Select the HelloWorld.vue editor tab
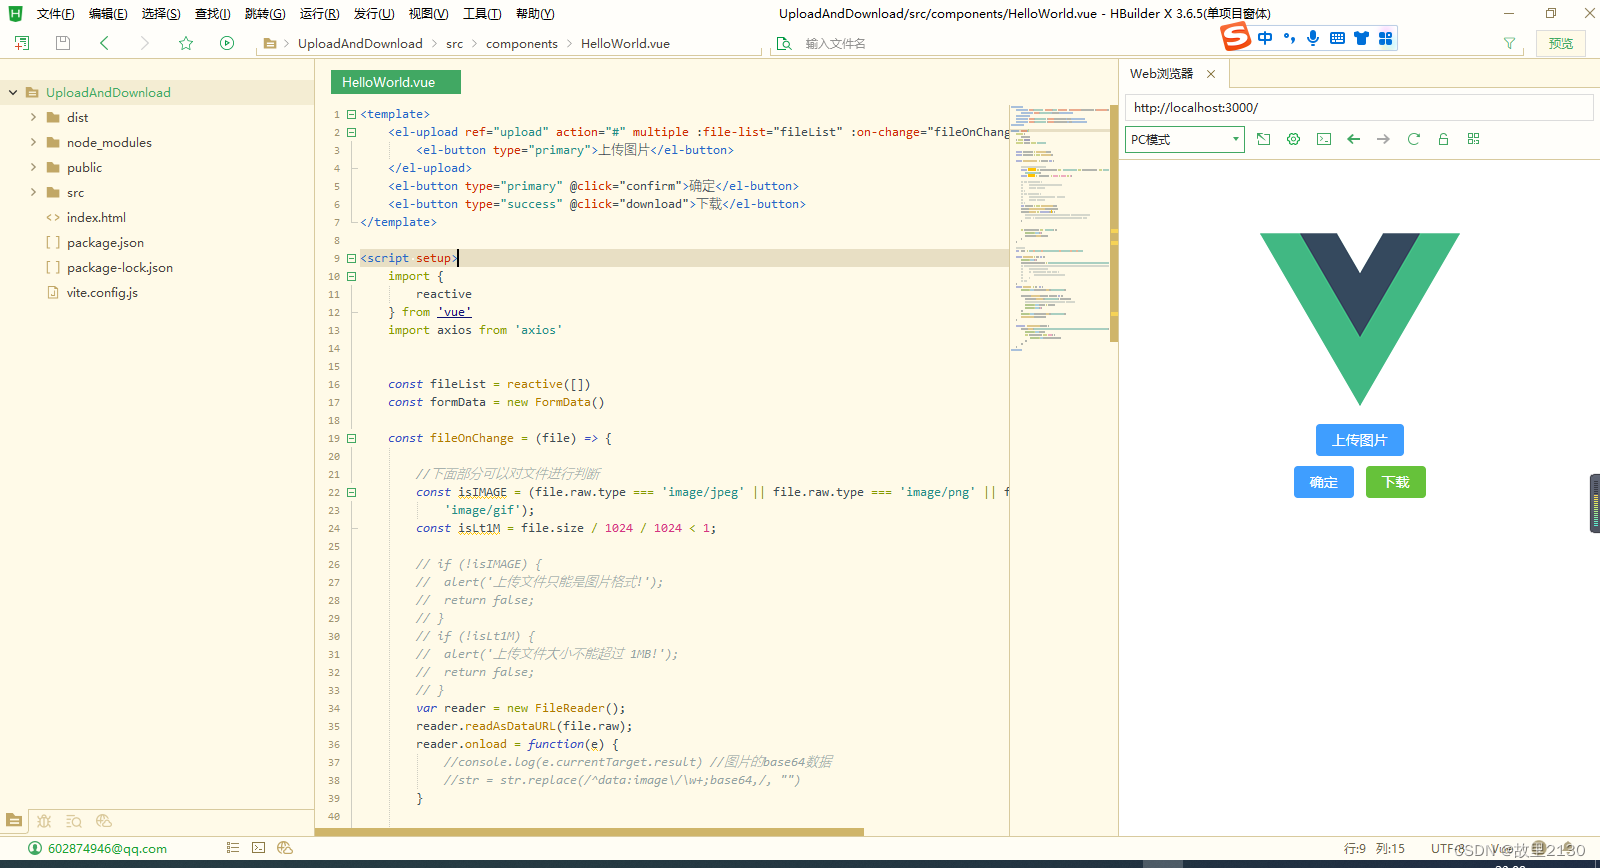1600x868 pixels. point(396,82)
